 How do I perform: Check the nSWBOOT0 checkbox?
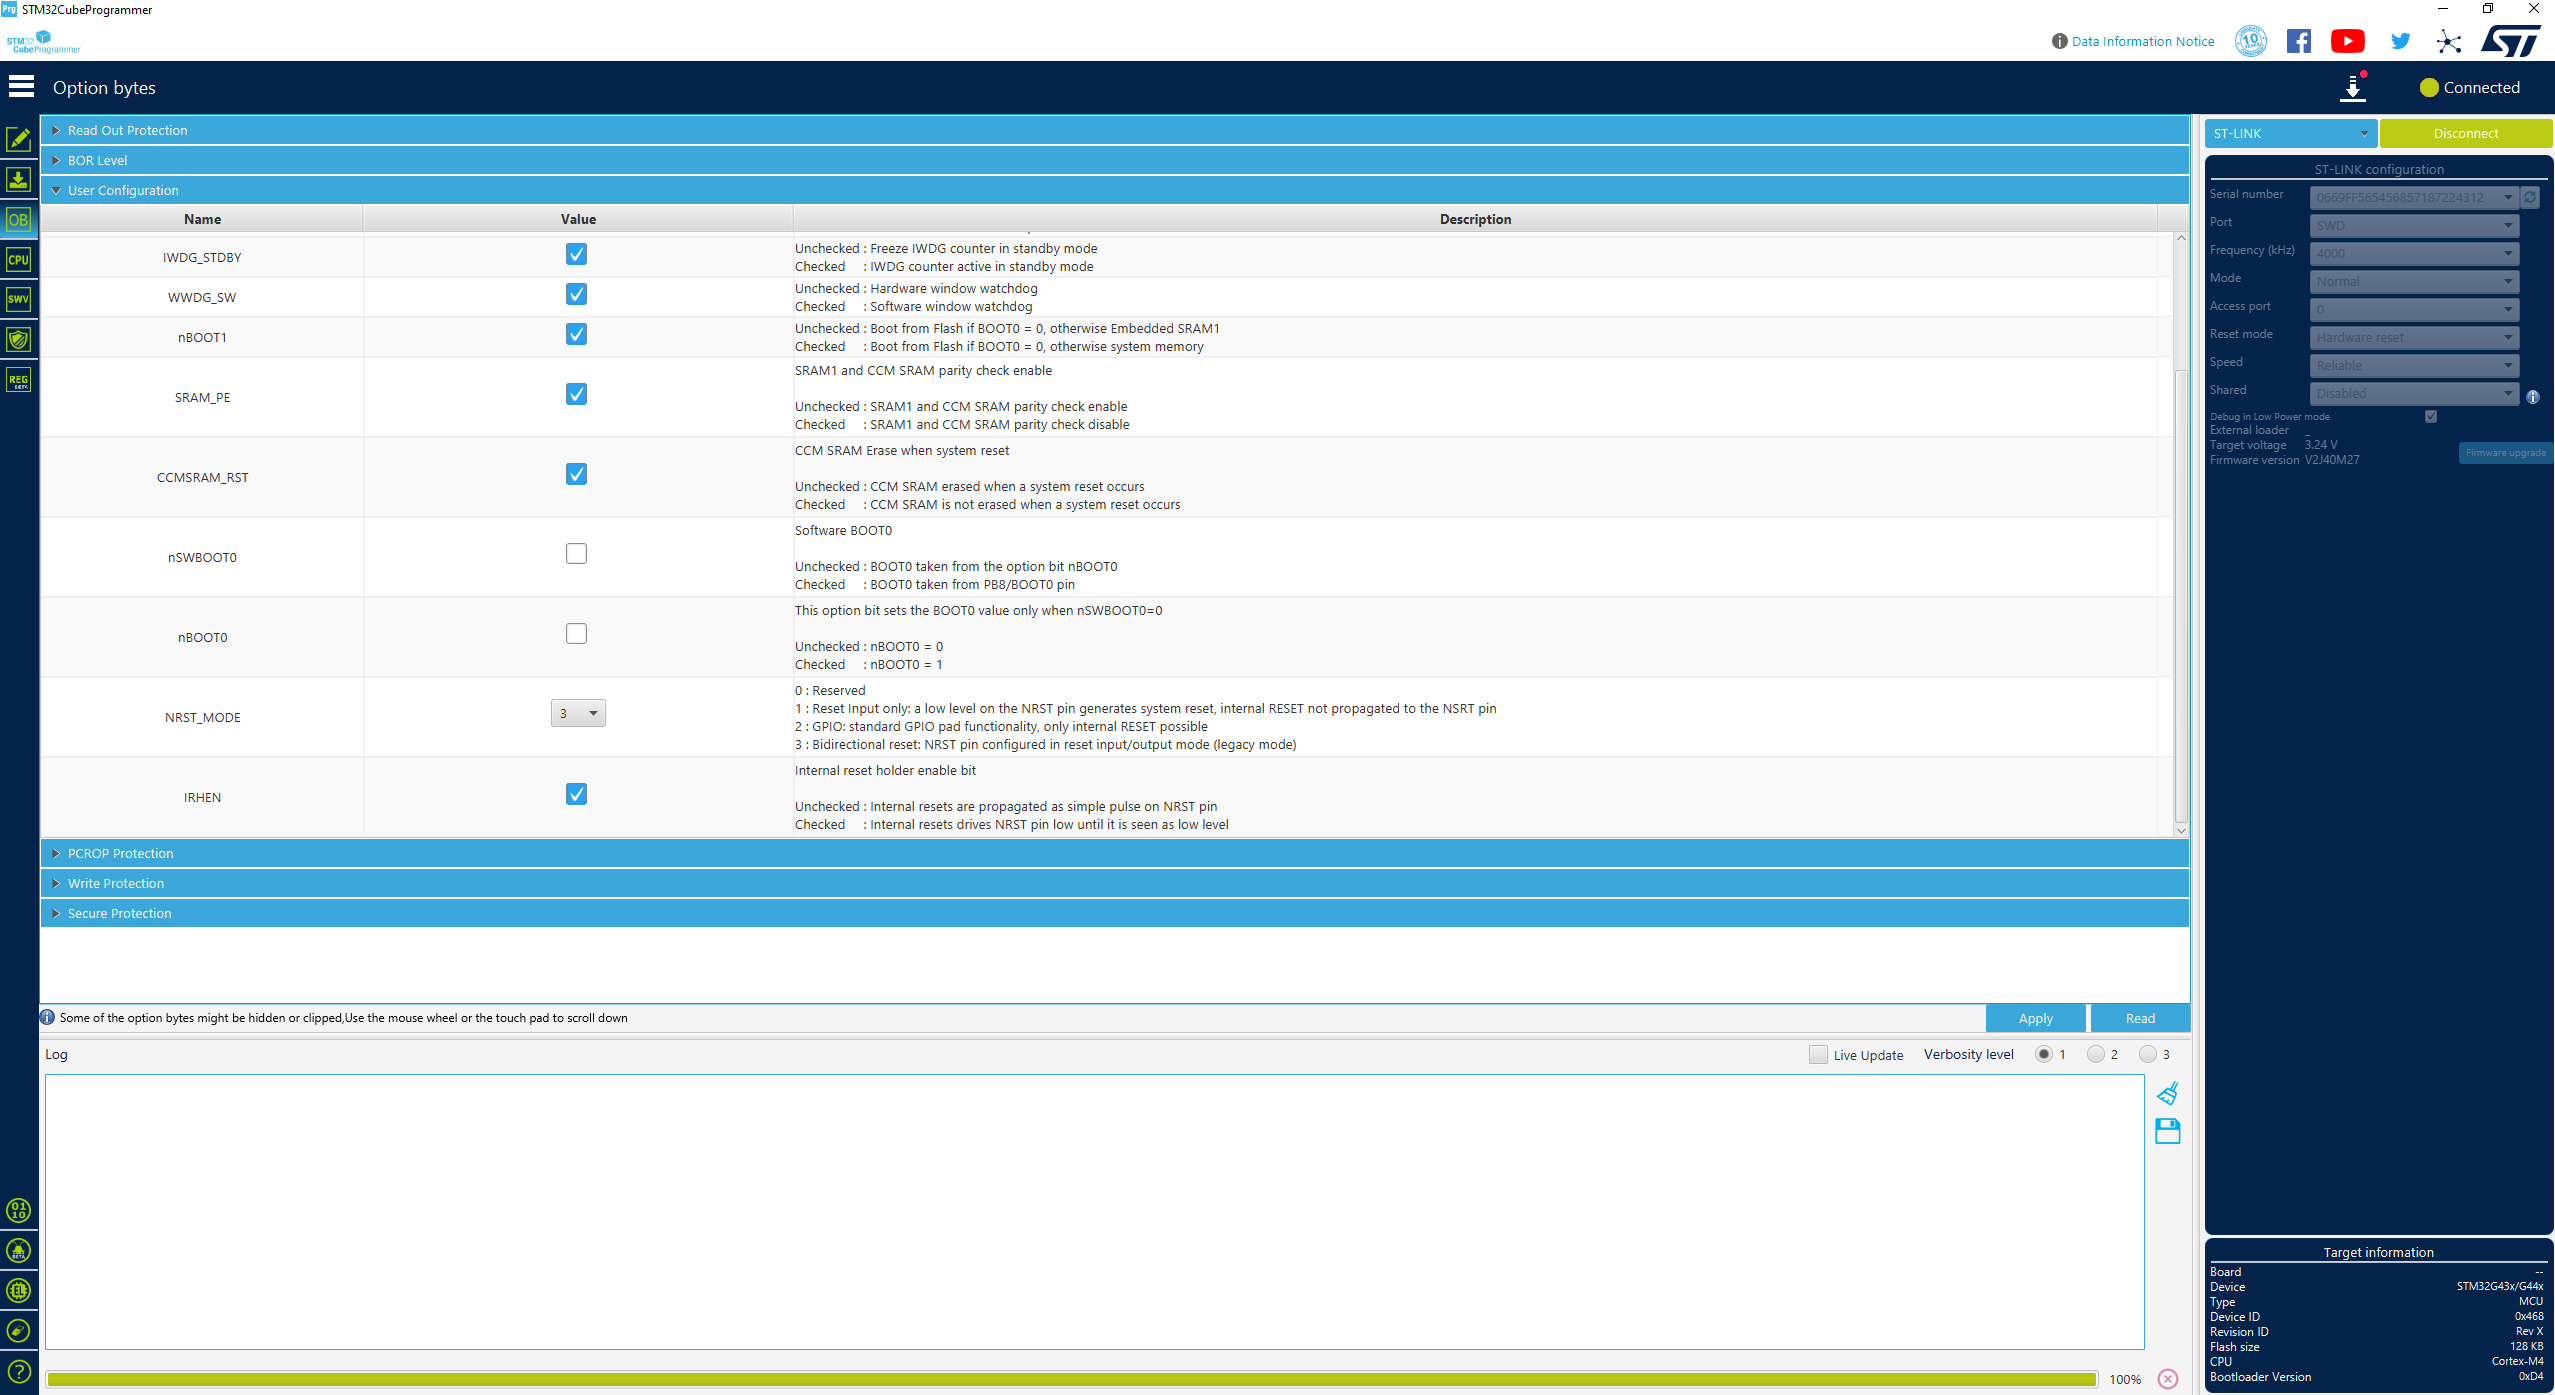coord(576,554)
